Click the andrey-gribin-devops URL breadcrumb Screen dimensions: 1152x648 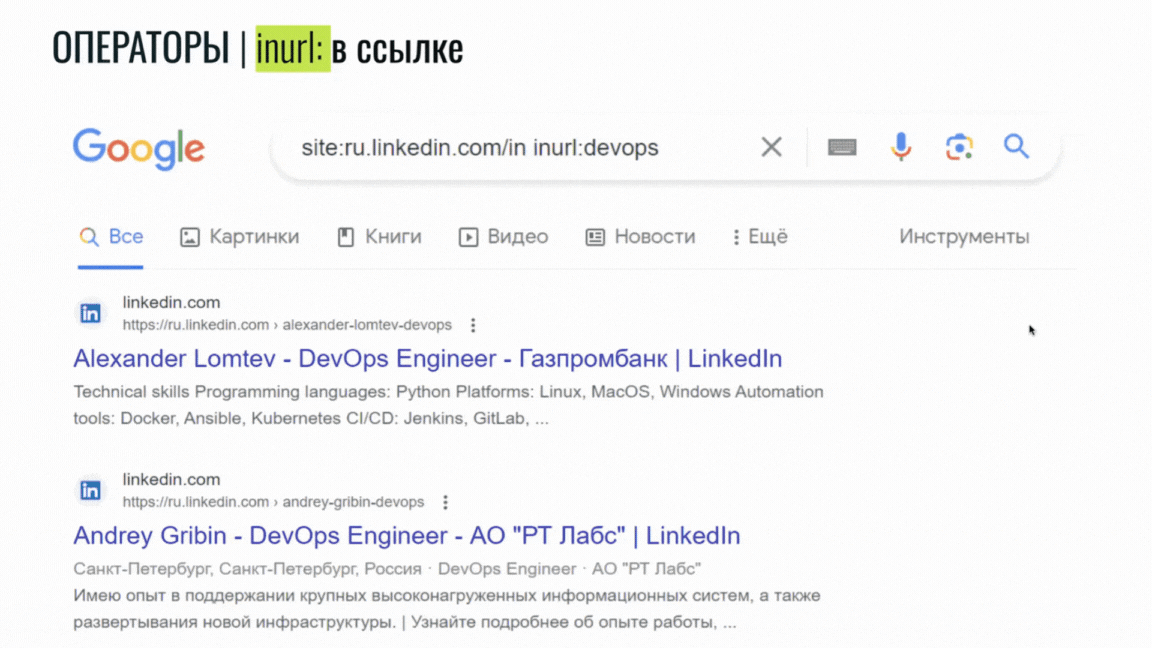(x=273, y=502)
